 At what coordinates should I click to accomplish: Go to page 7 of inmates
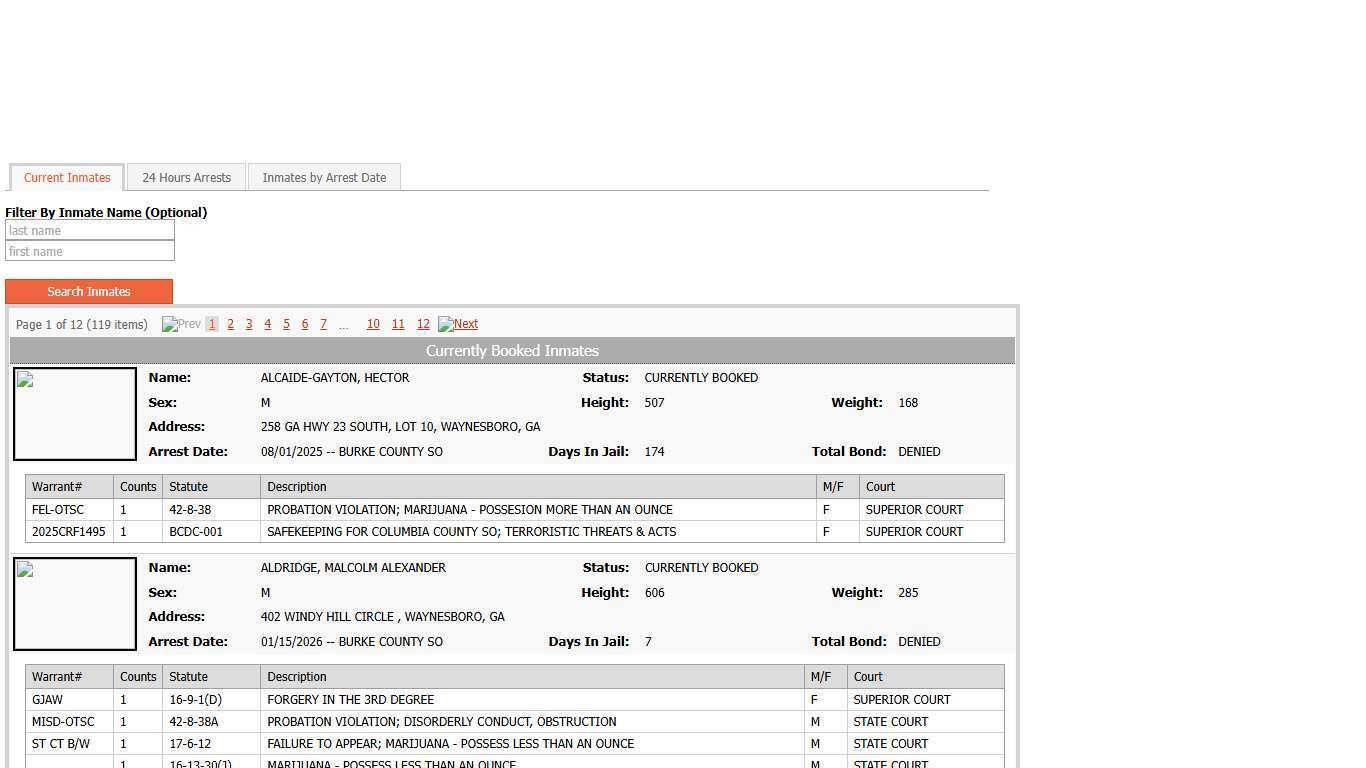[323, 324]
